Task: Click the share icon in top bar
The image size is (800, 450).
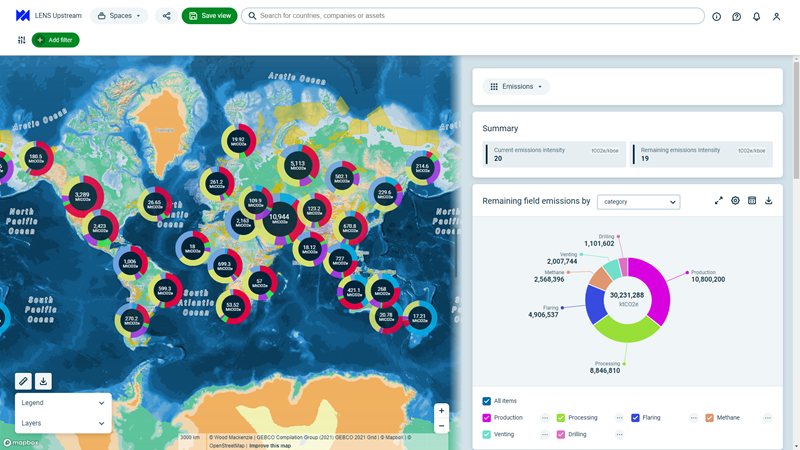Action: click(166, 16)
